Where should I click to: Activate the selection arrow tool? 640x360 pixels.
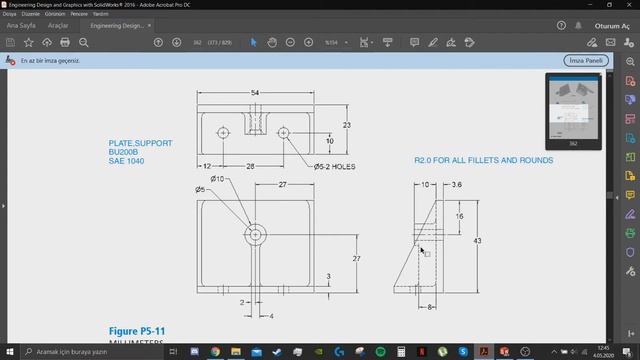coord(253,42)
